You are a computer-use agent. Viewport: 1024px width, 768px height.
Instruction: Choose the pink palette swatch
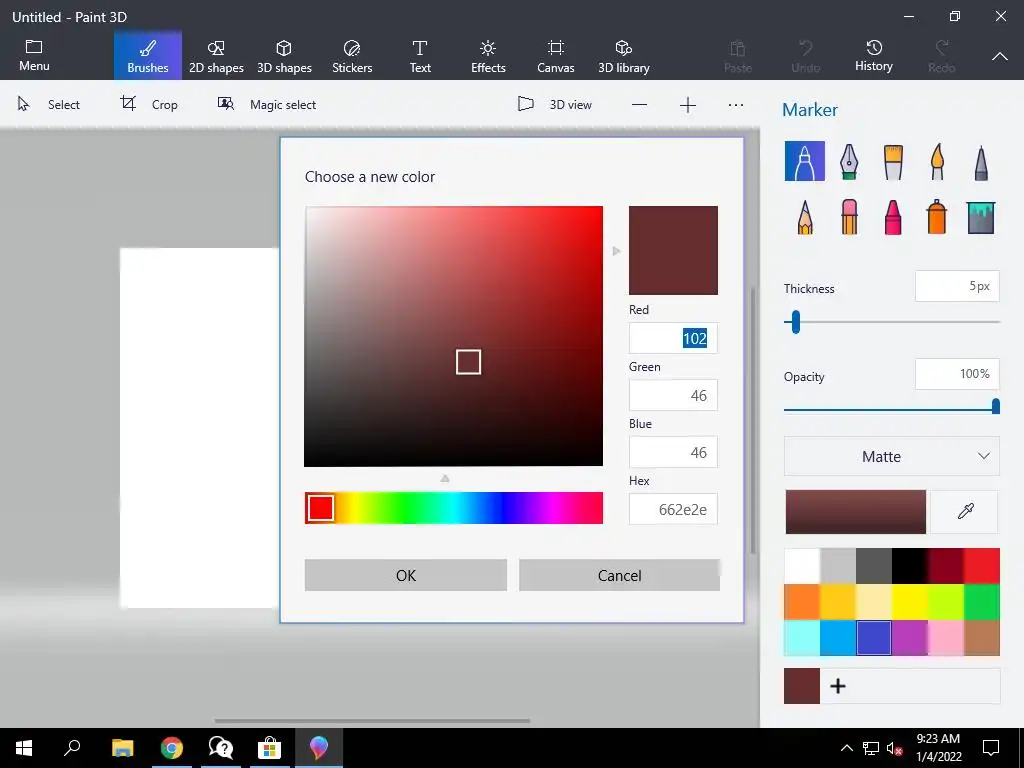click(x=946, y=638)
